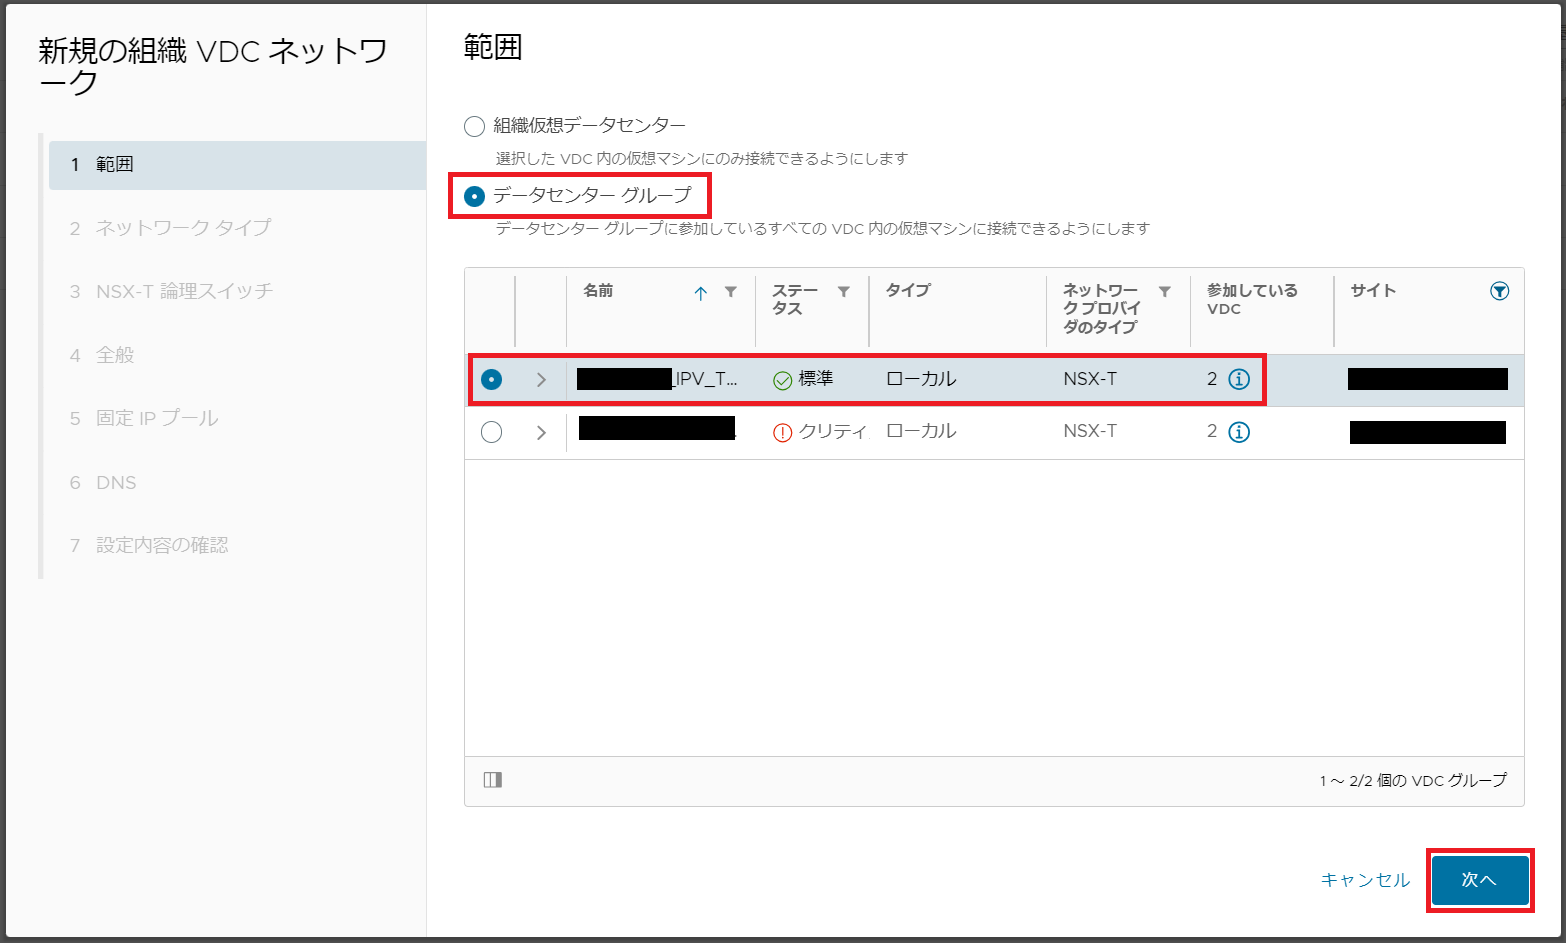Screen dimensions: 1566x943
Task: Click NSX-T in the クリティカル status row
Action: click(1090, 431)
